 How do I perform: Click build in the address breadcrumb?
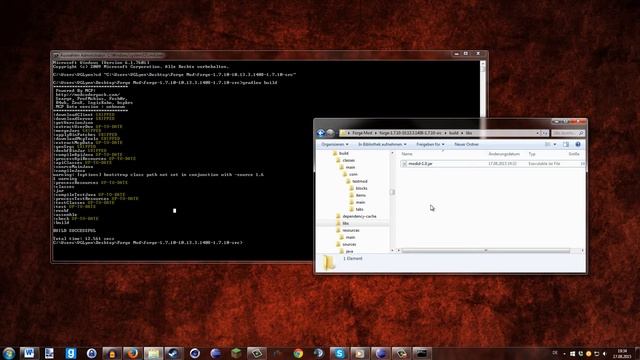coord(453,133)
